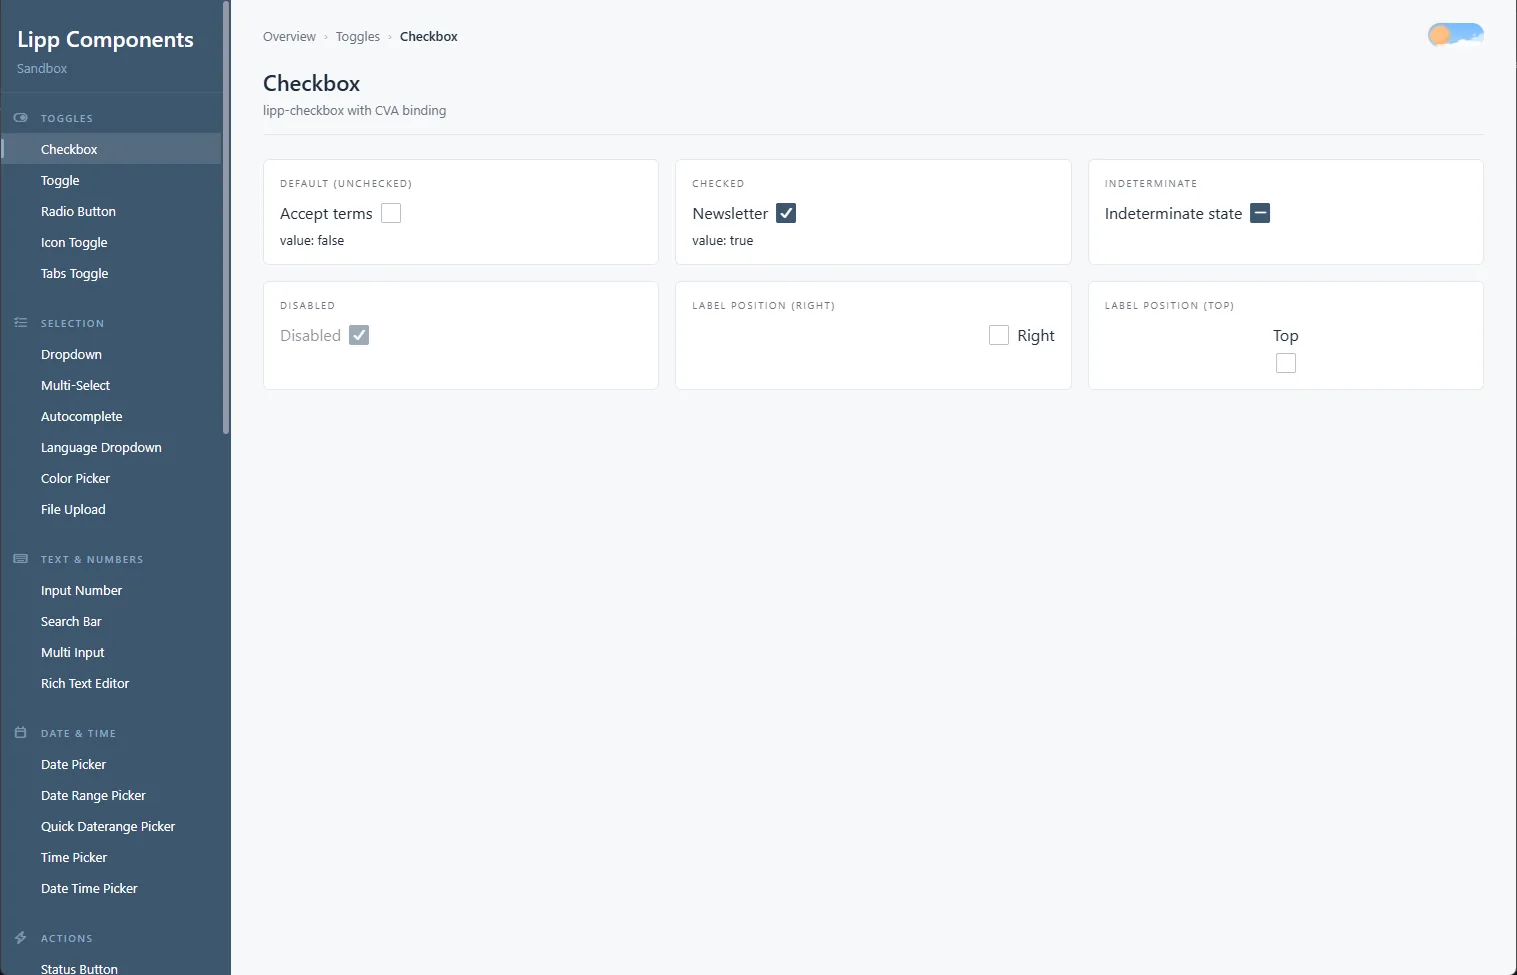The width and height of the screenshot is (1517, 975).
Task: Click the 'value: true' text
Action: pos(723,241)
